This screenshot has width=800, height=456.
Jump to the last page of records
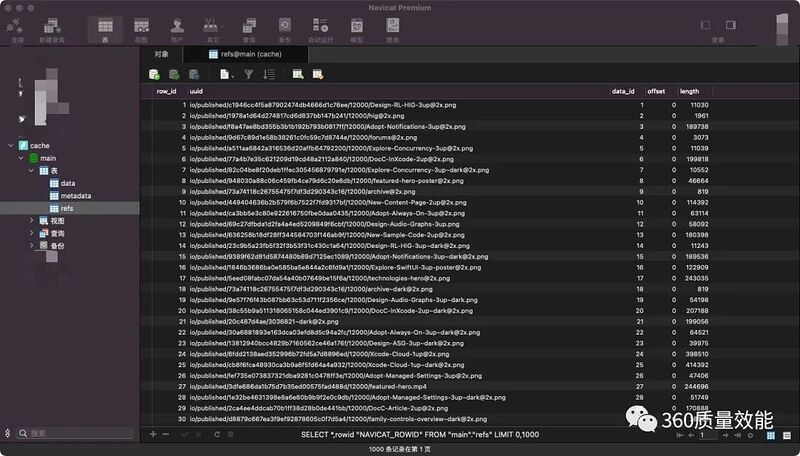pos(737,435)
